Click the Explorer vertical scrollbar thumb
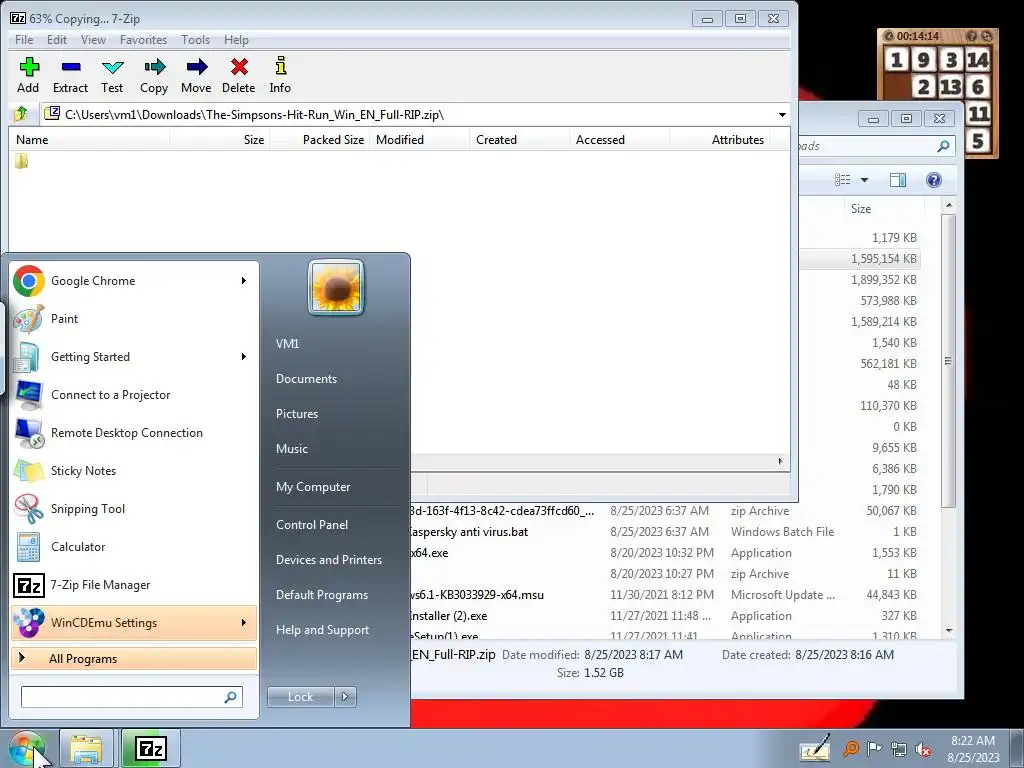This screenshot has width=1024, height=768. [x=948, y=360]
